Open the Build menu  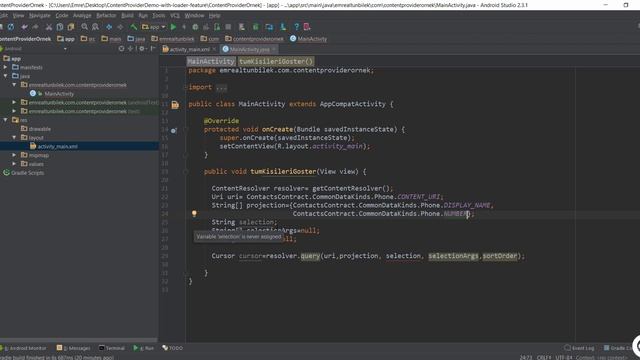(127, 16)
